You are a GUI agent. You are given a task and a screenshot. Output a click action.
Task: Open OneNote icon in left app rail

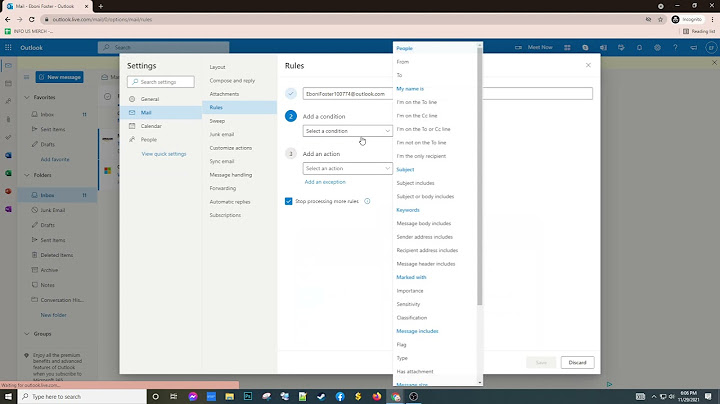click(x=8, y=209)
